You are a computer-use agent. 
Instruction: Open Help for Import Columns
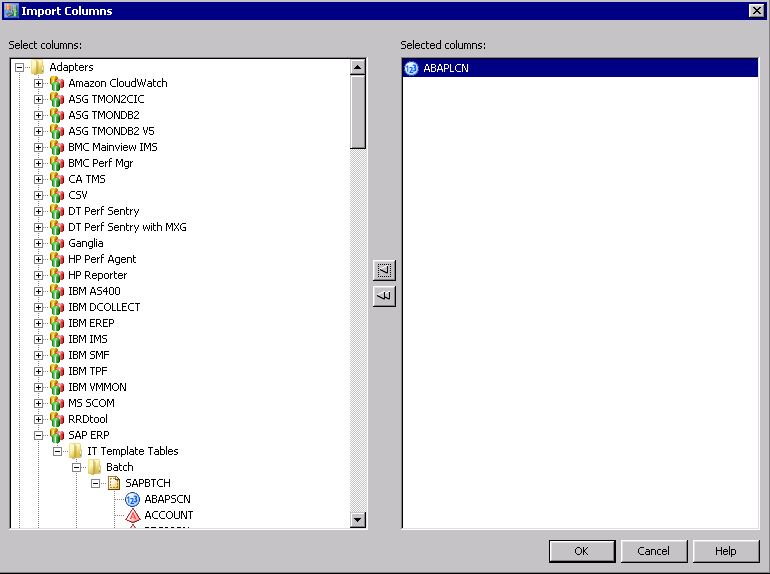coord(726,551)
